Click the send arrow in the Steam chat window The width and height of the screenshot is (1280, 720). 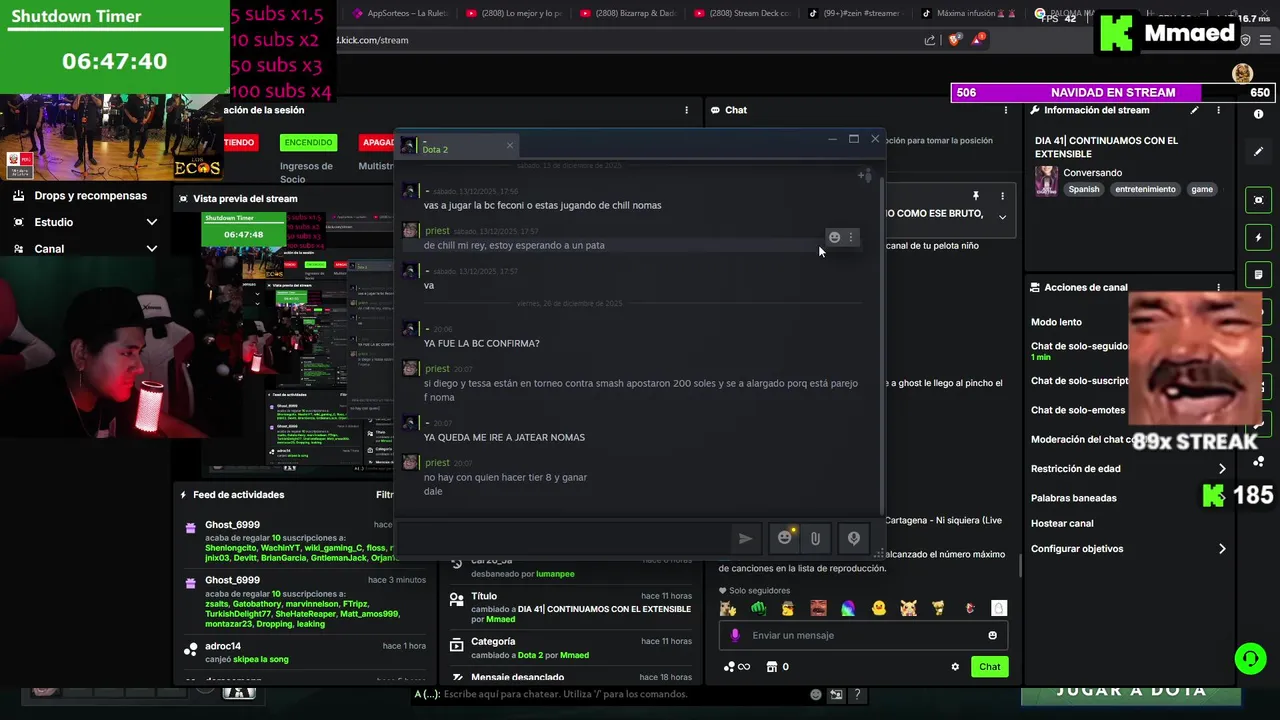[x=745, y=538]
